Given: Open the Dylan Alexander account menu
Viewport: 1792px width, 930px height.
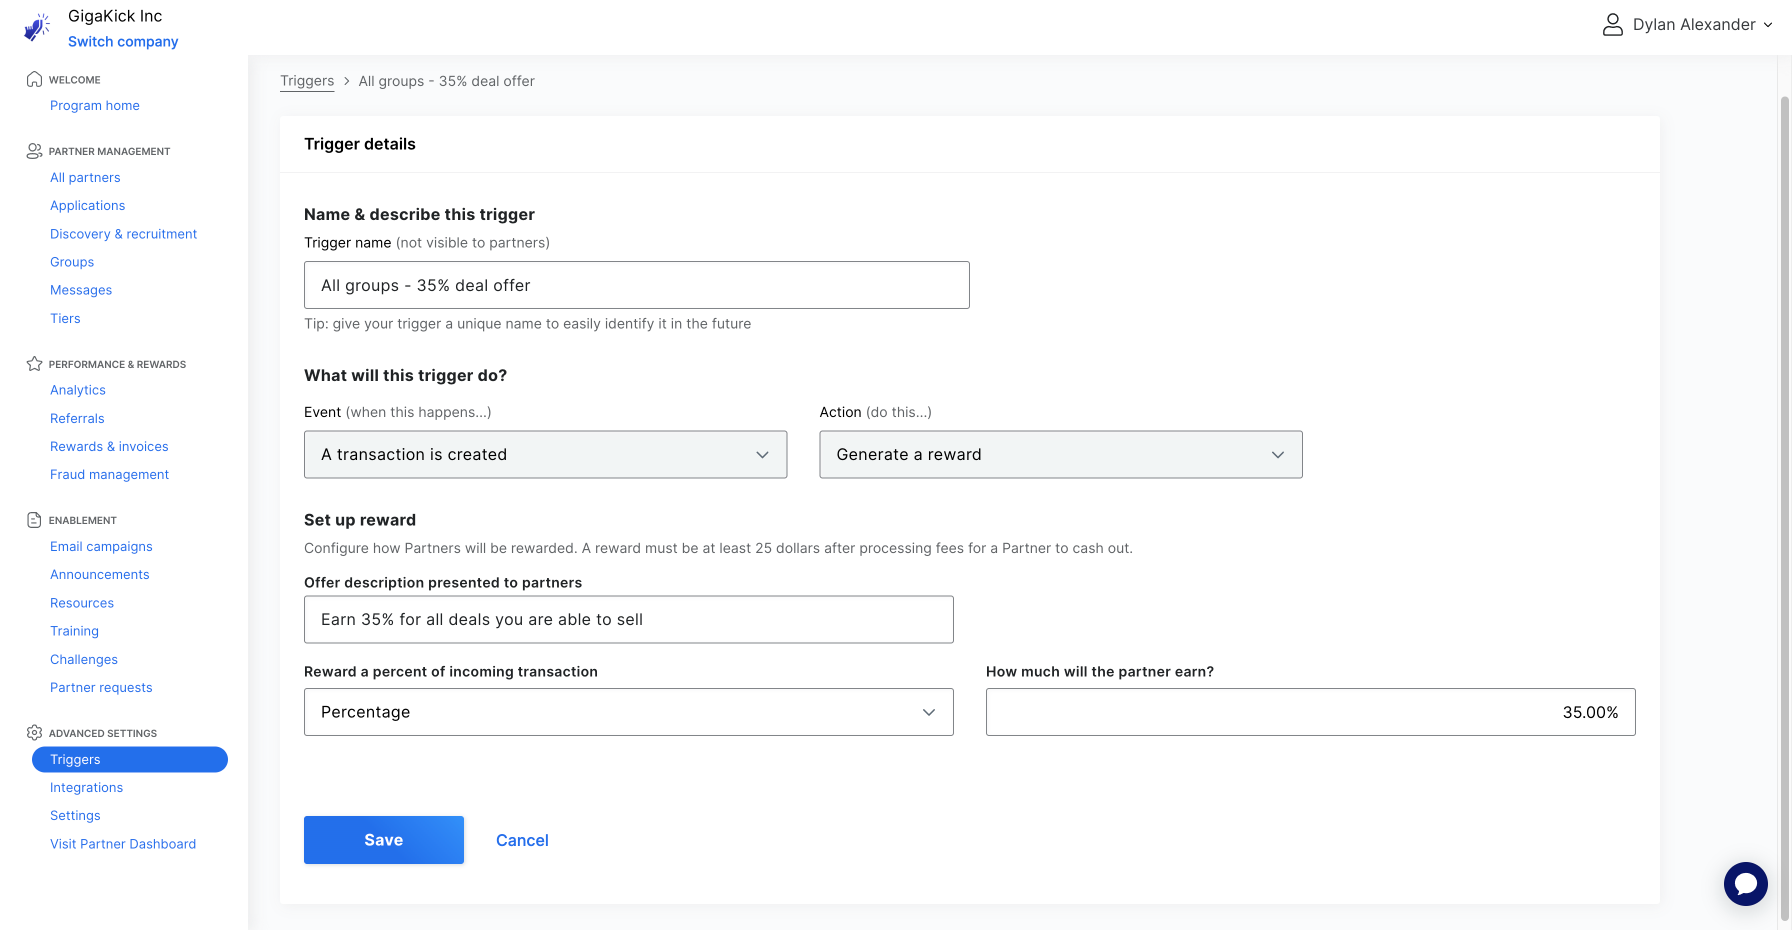Looking at the screenshot, I should (1687, 25).
